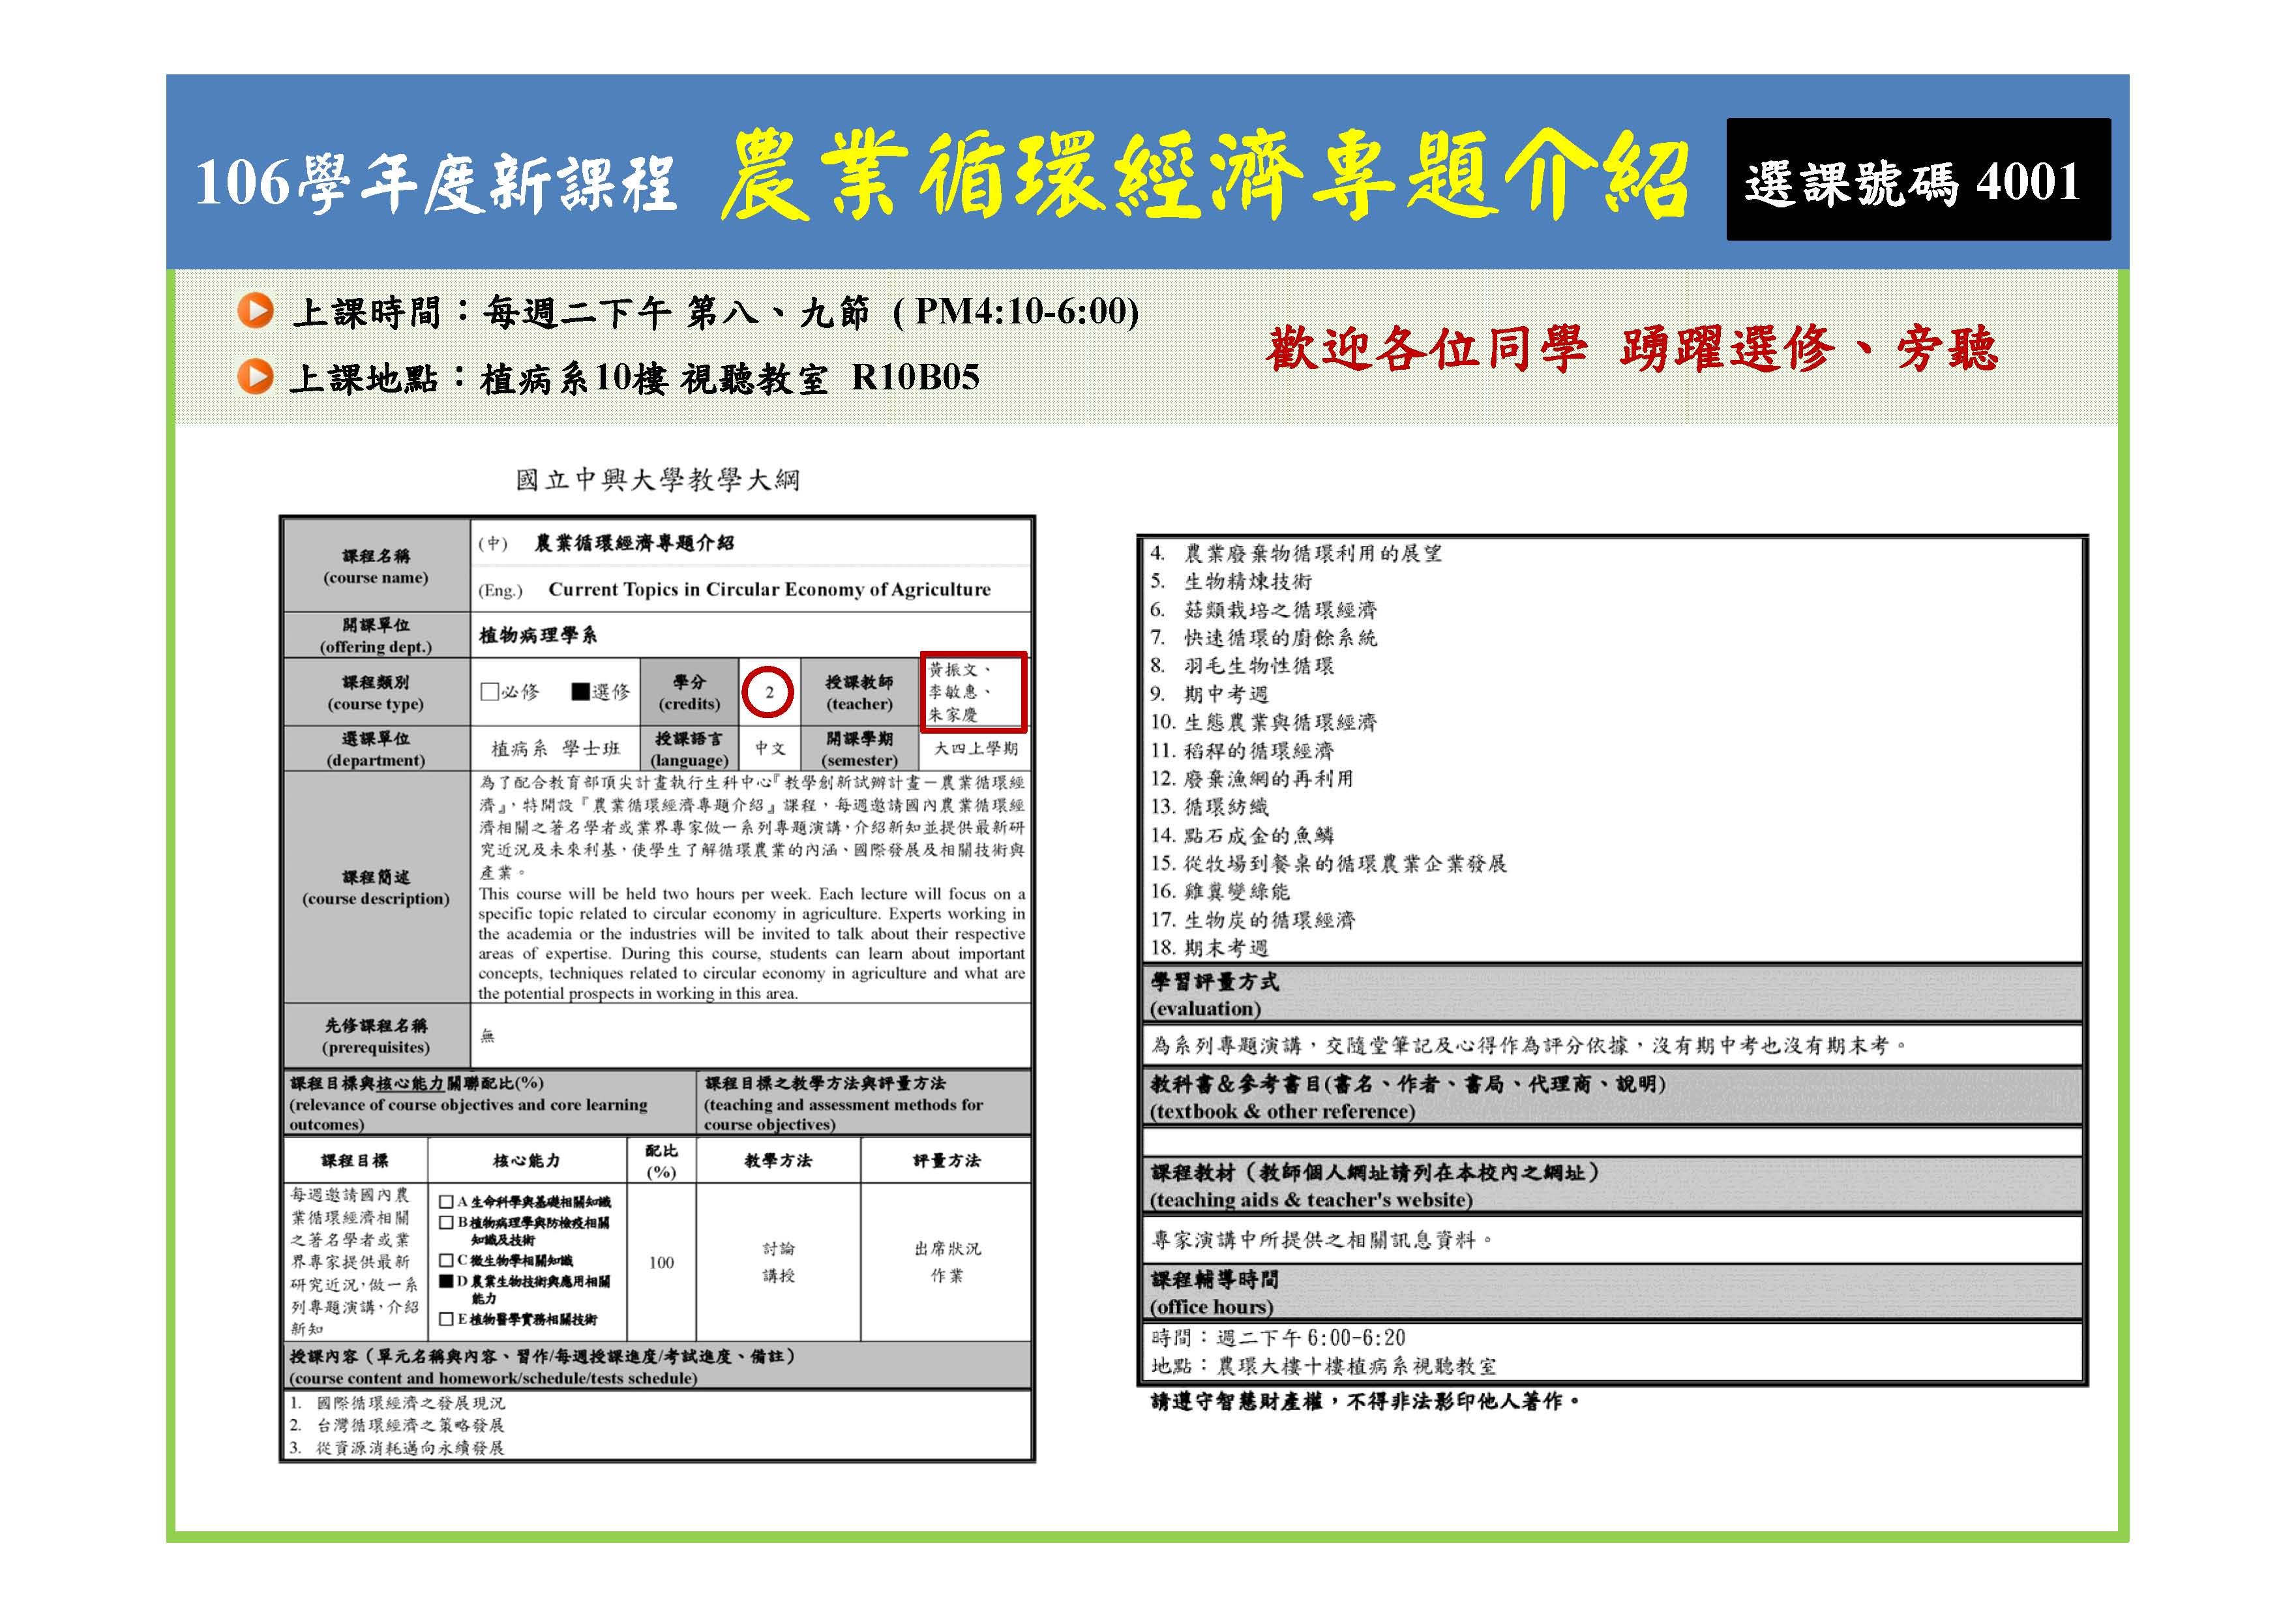Check core ability E 植物醫學實務 checkbox

pyautogui.click(x=447, y=1320)
